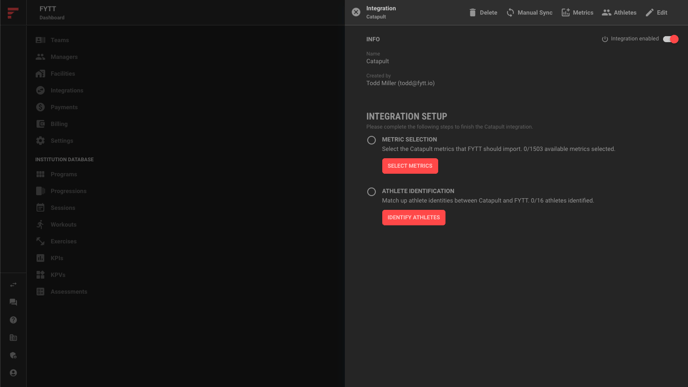Click the switch arrows icon in left rail
The width and height of the screenshot is (688, 387).
[13, 285]
